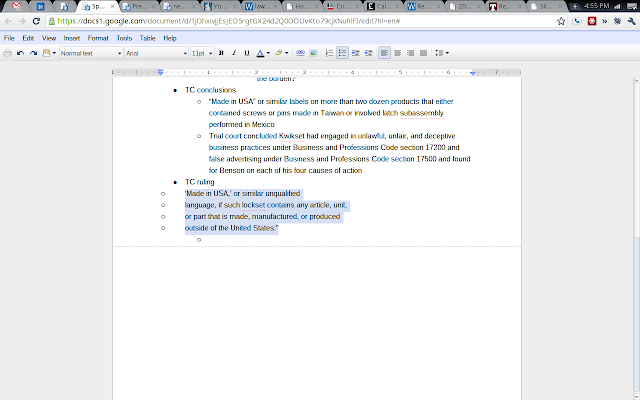Screen dimensions: 640x400
Task: Open the Table menu
Action: (x=147, y=38)
